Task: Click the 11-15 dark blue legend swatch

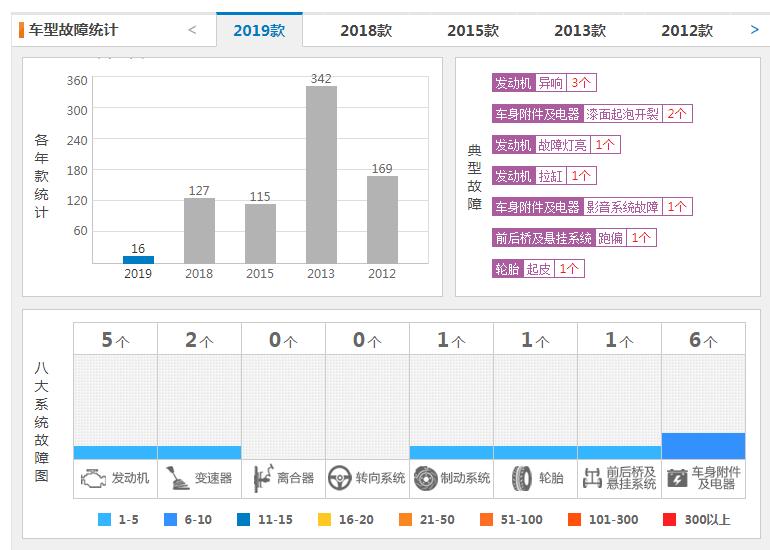Action: 243,520
